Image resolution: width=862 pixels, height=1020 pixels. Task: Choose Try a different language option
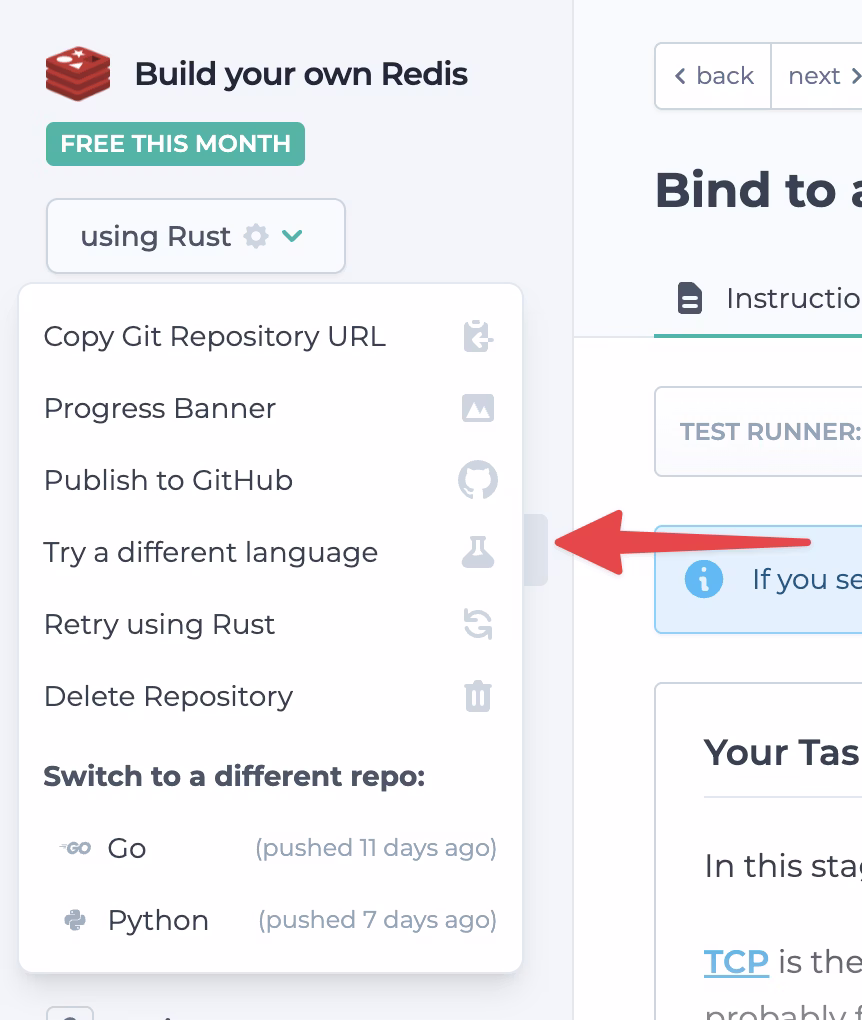pos(211,552)
